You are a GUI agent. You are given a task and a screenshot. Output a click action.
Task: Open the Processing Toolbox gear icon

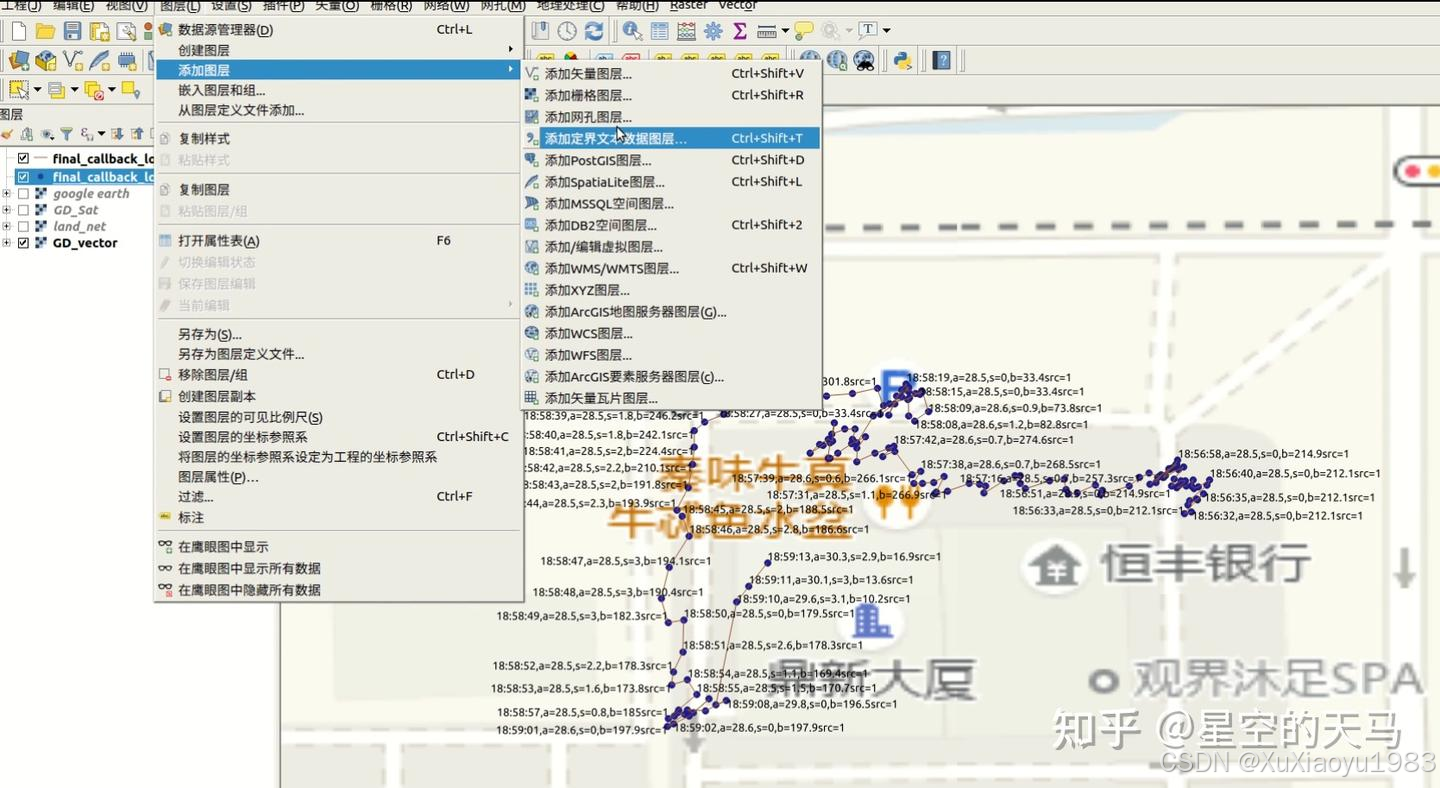(x=713, y=31)
